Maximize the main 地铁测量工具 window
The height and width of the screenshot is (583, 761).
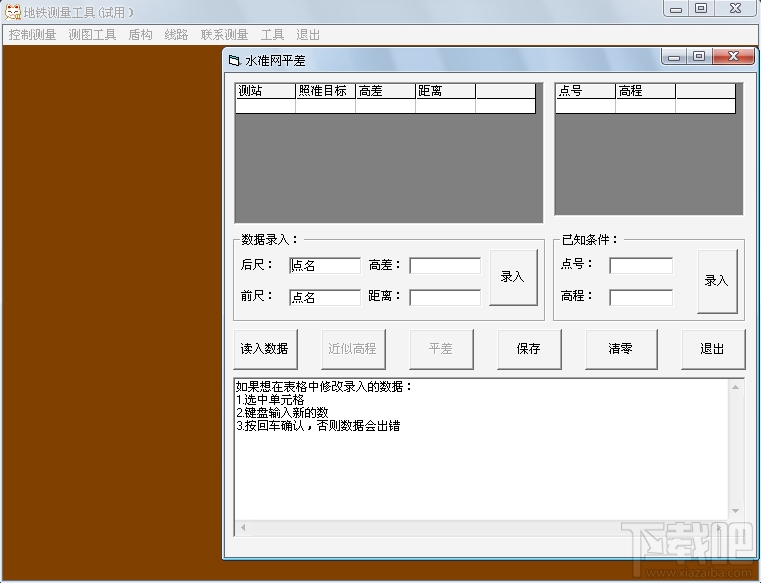(701, 8)
